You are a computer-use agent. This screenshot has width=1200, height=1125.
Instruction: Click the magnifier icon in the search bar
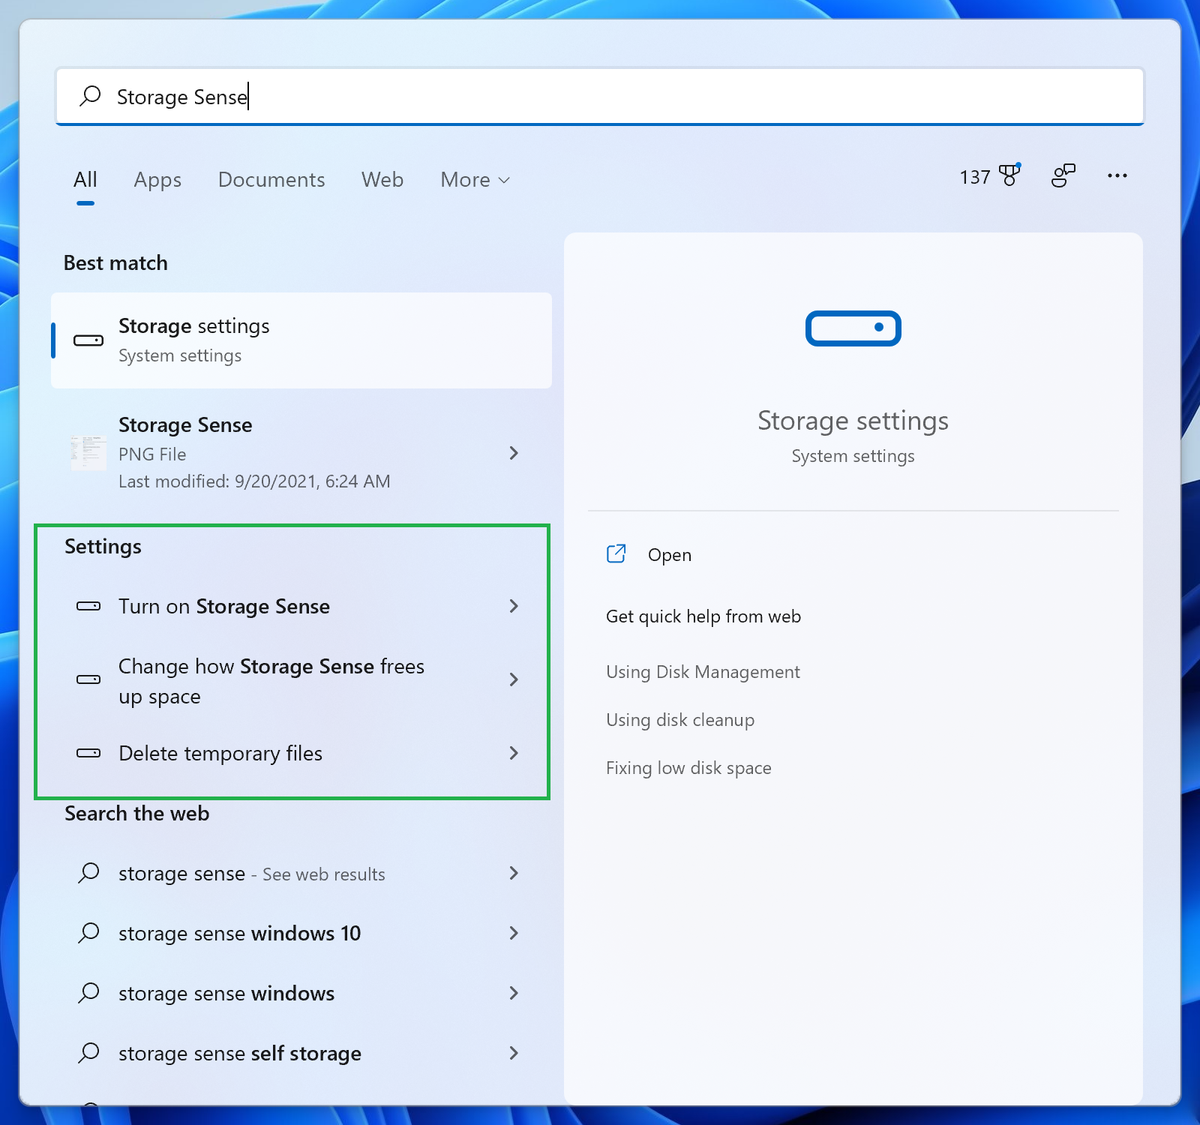(x=89, y=96)
